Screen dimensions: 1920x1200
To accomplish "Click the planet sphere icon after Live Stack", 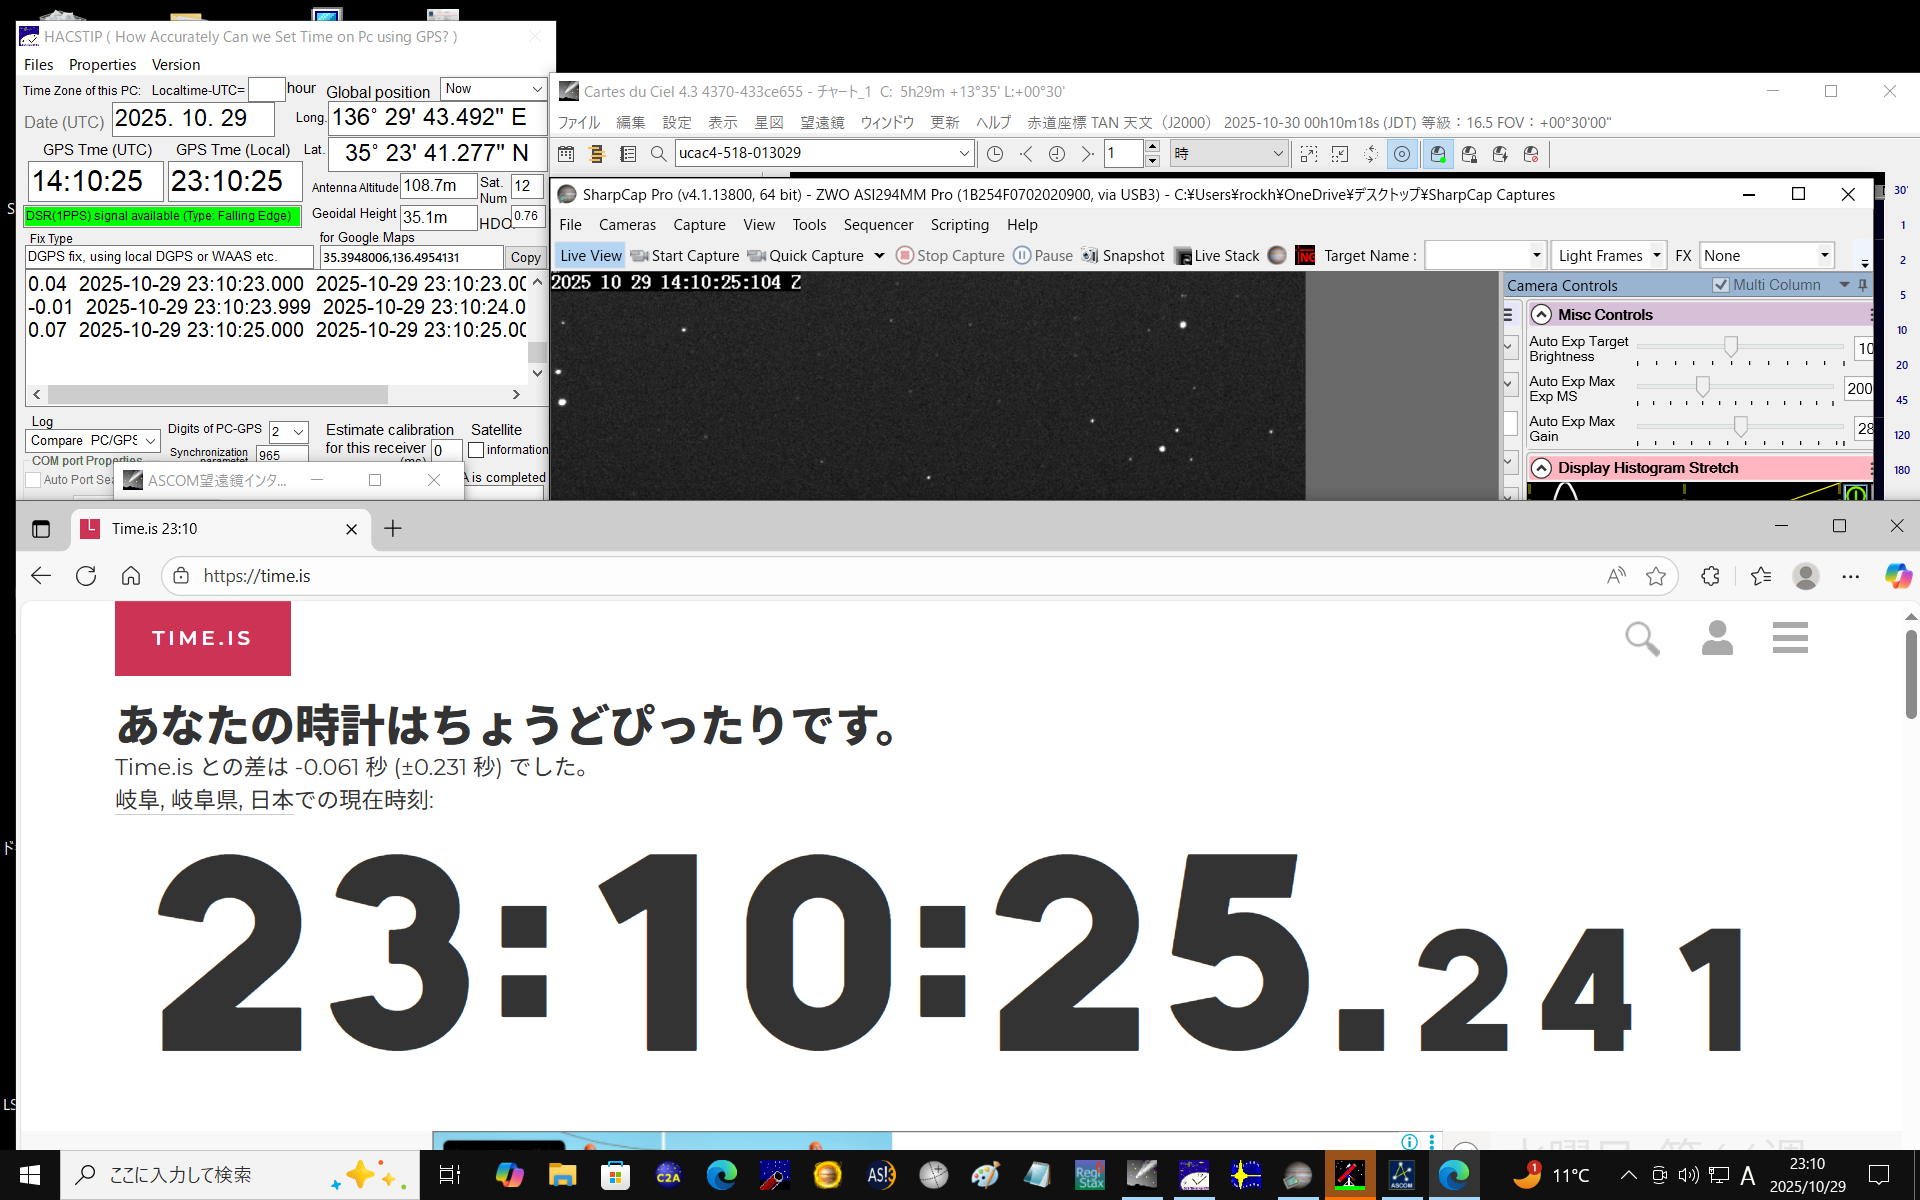I will 1277,256.
